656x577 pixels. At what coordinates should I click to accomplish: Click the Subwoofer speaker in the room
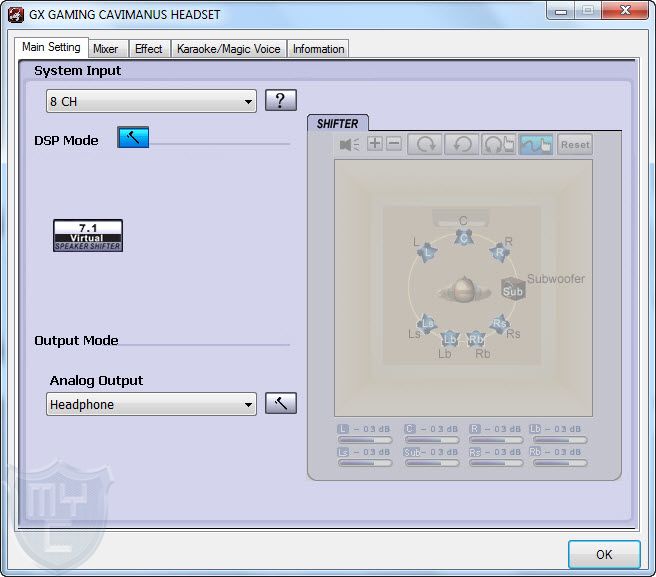click(513, 291)
